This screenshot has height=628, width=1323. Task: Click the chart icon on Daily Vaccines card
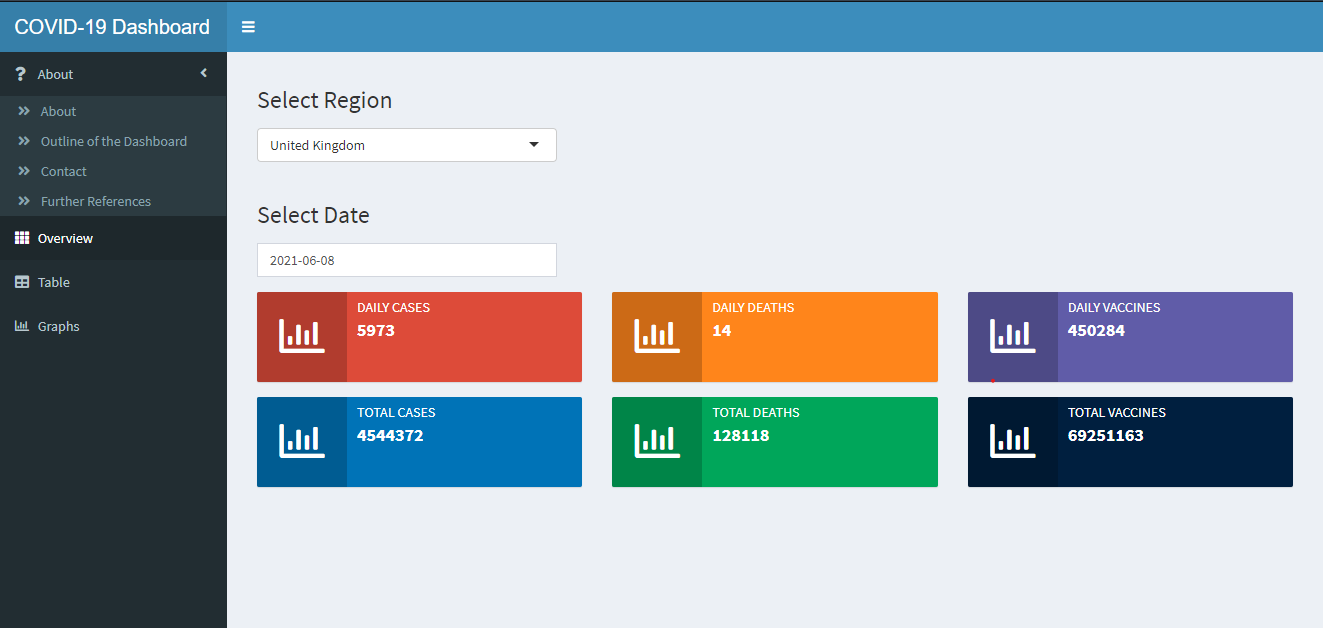[x=1012, y=337]
